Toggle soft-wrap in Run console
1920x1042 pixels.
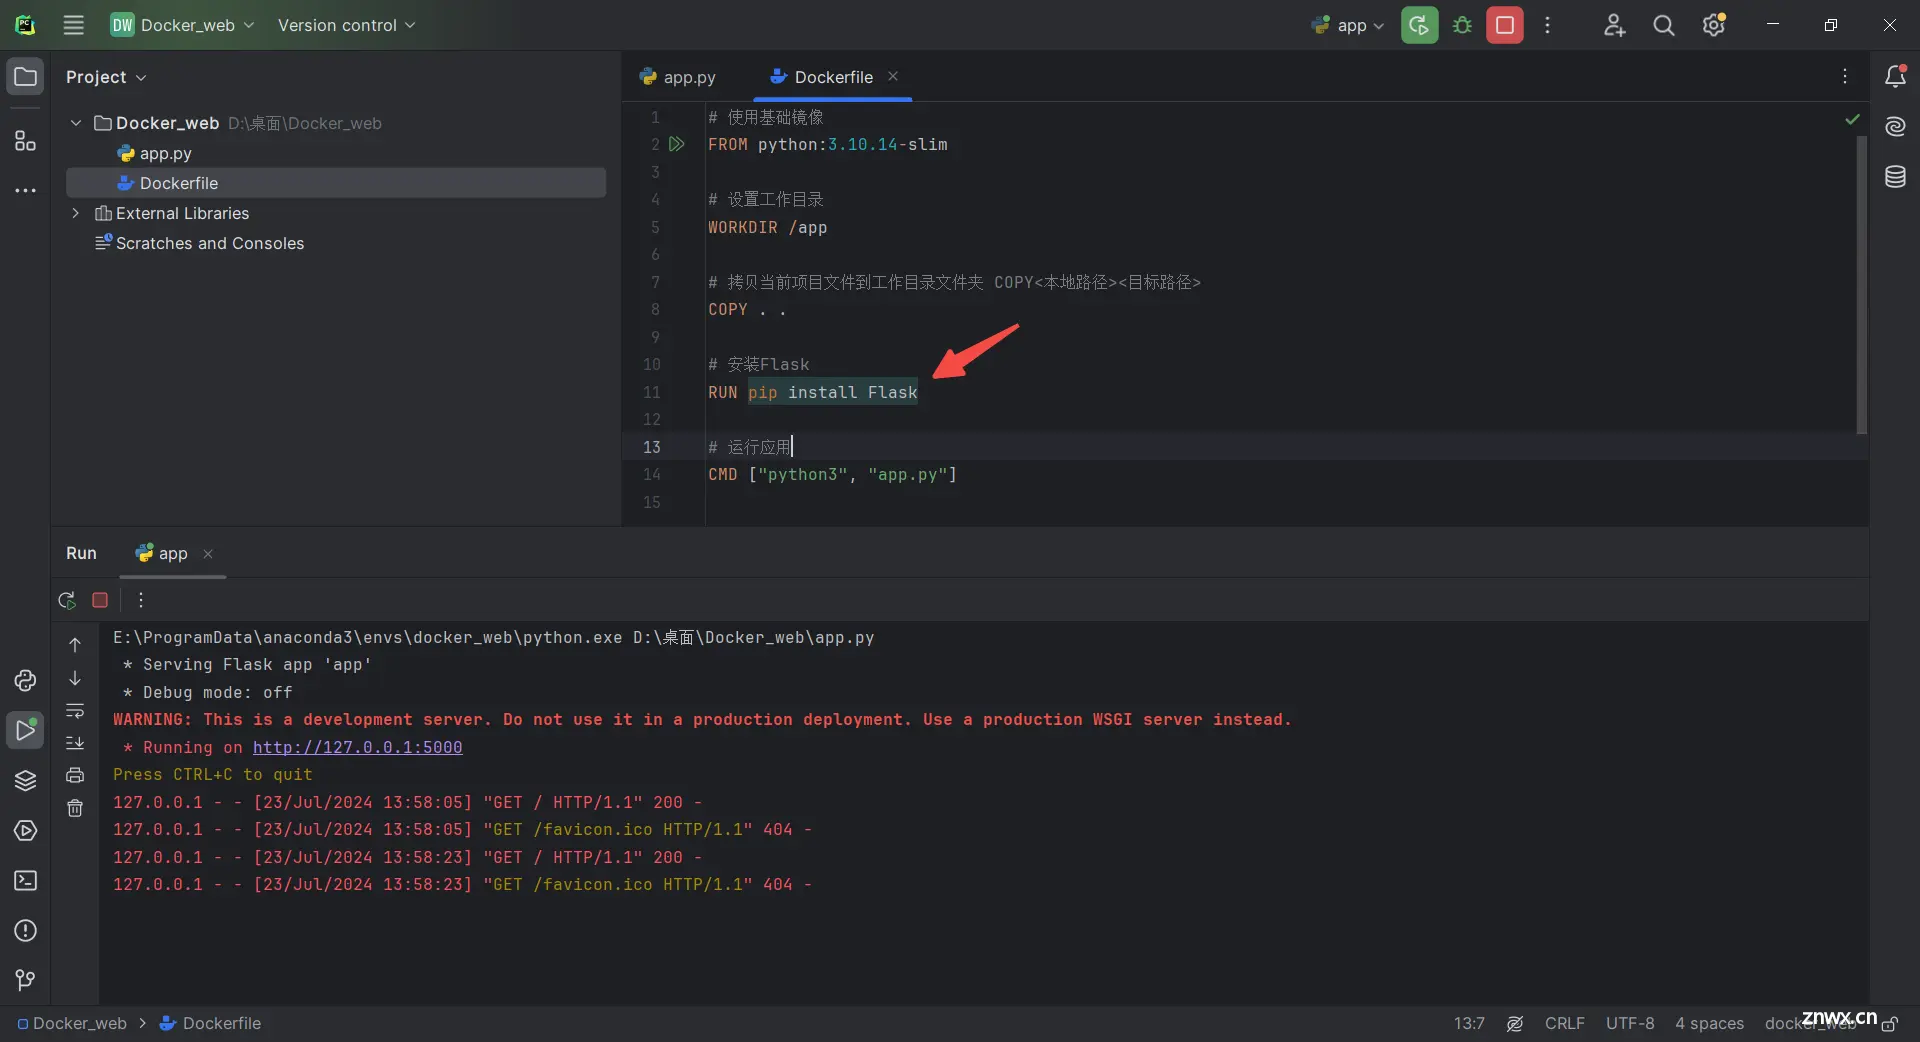[75, 711]
